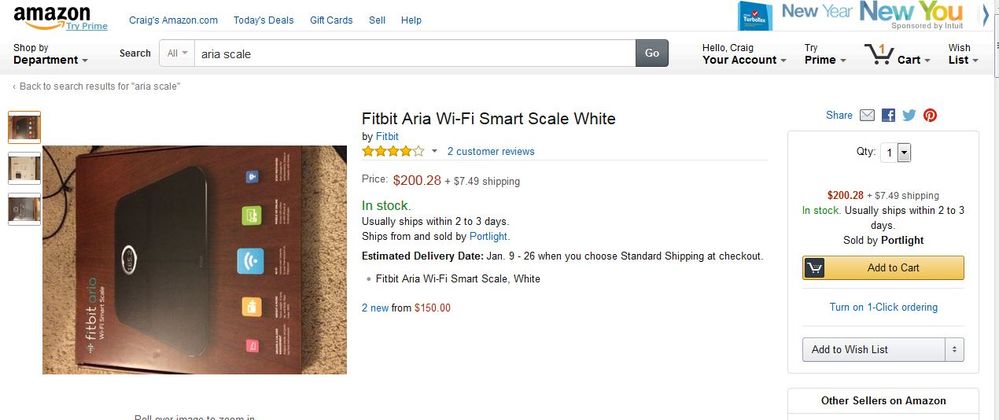Select the third product thumbnail

click(24, 209)
